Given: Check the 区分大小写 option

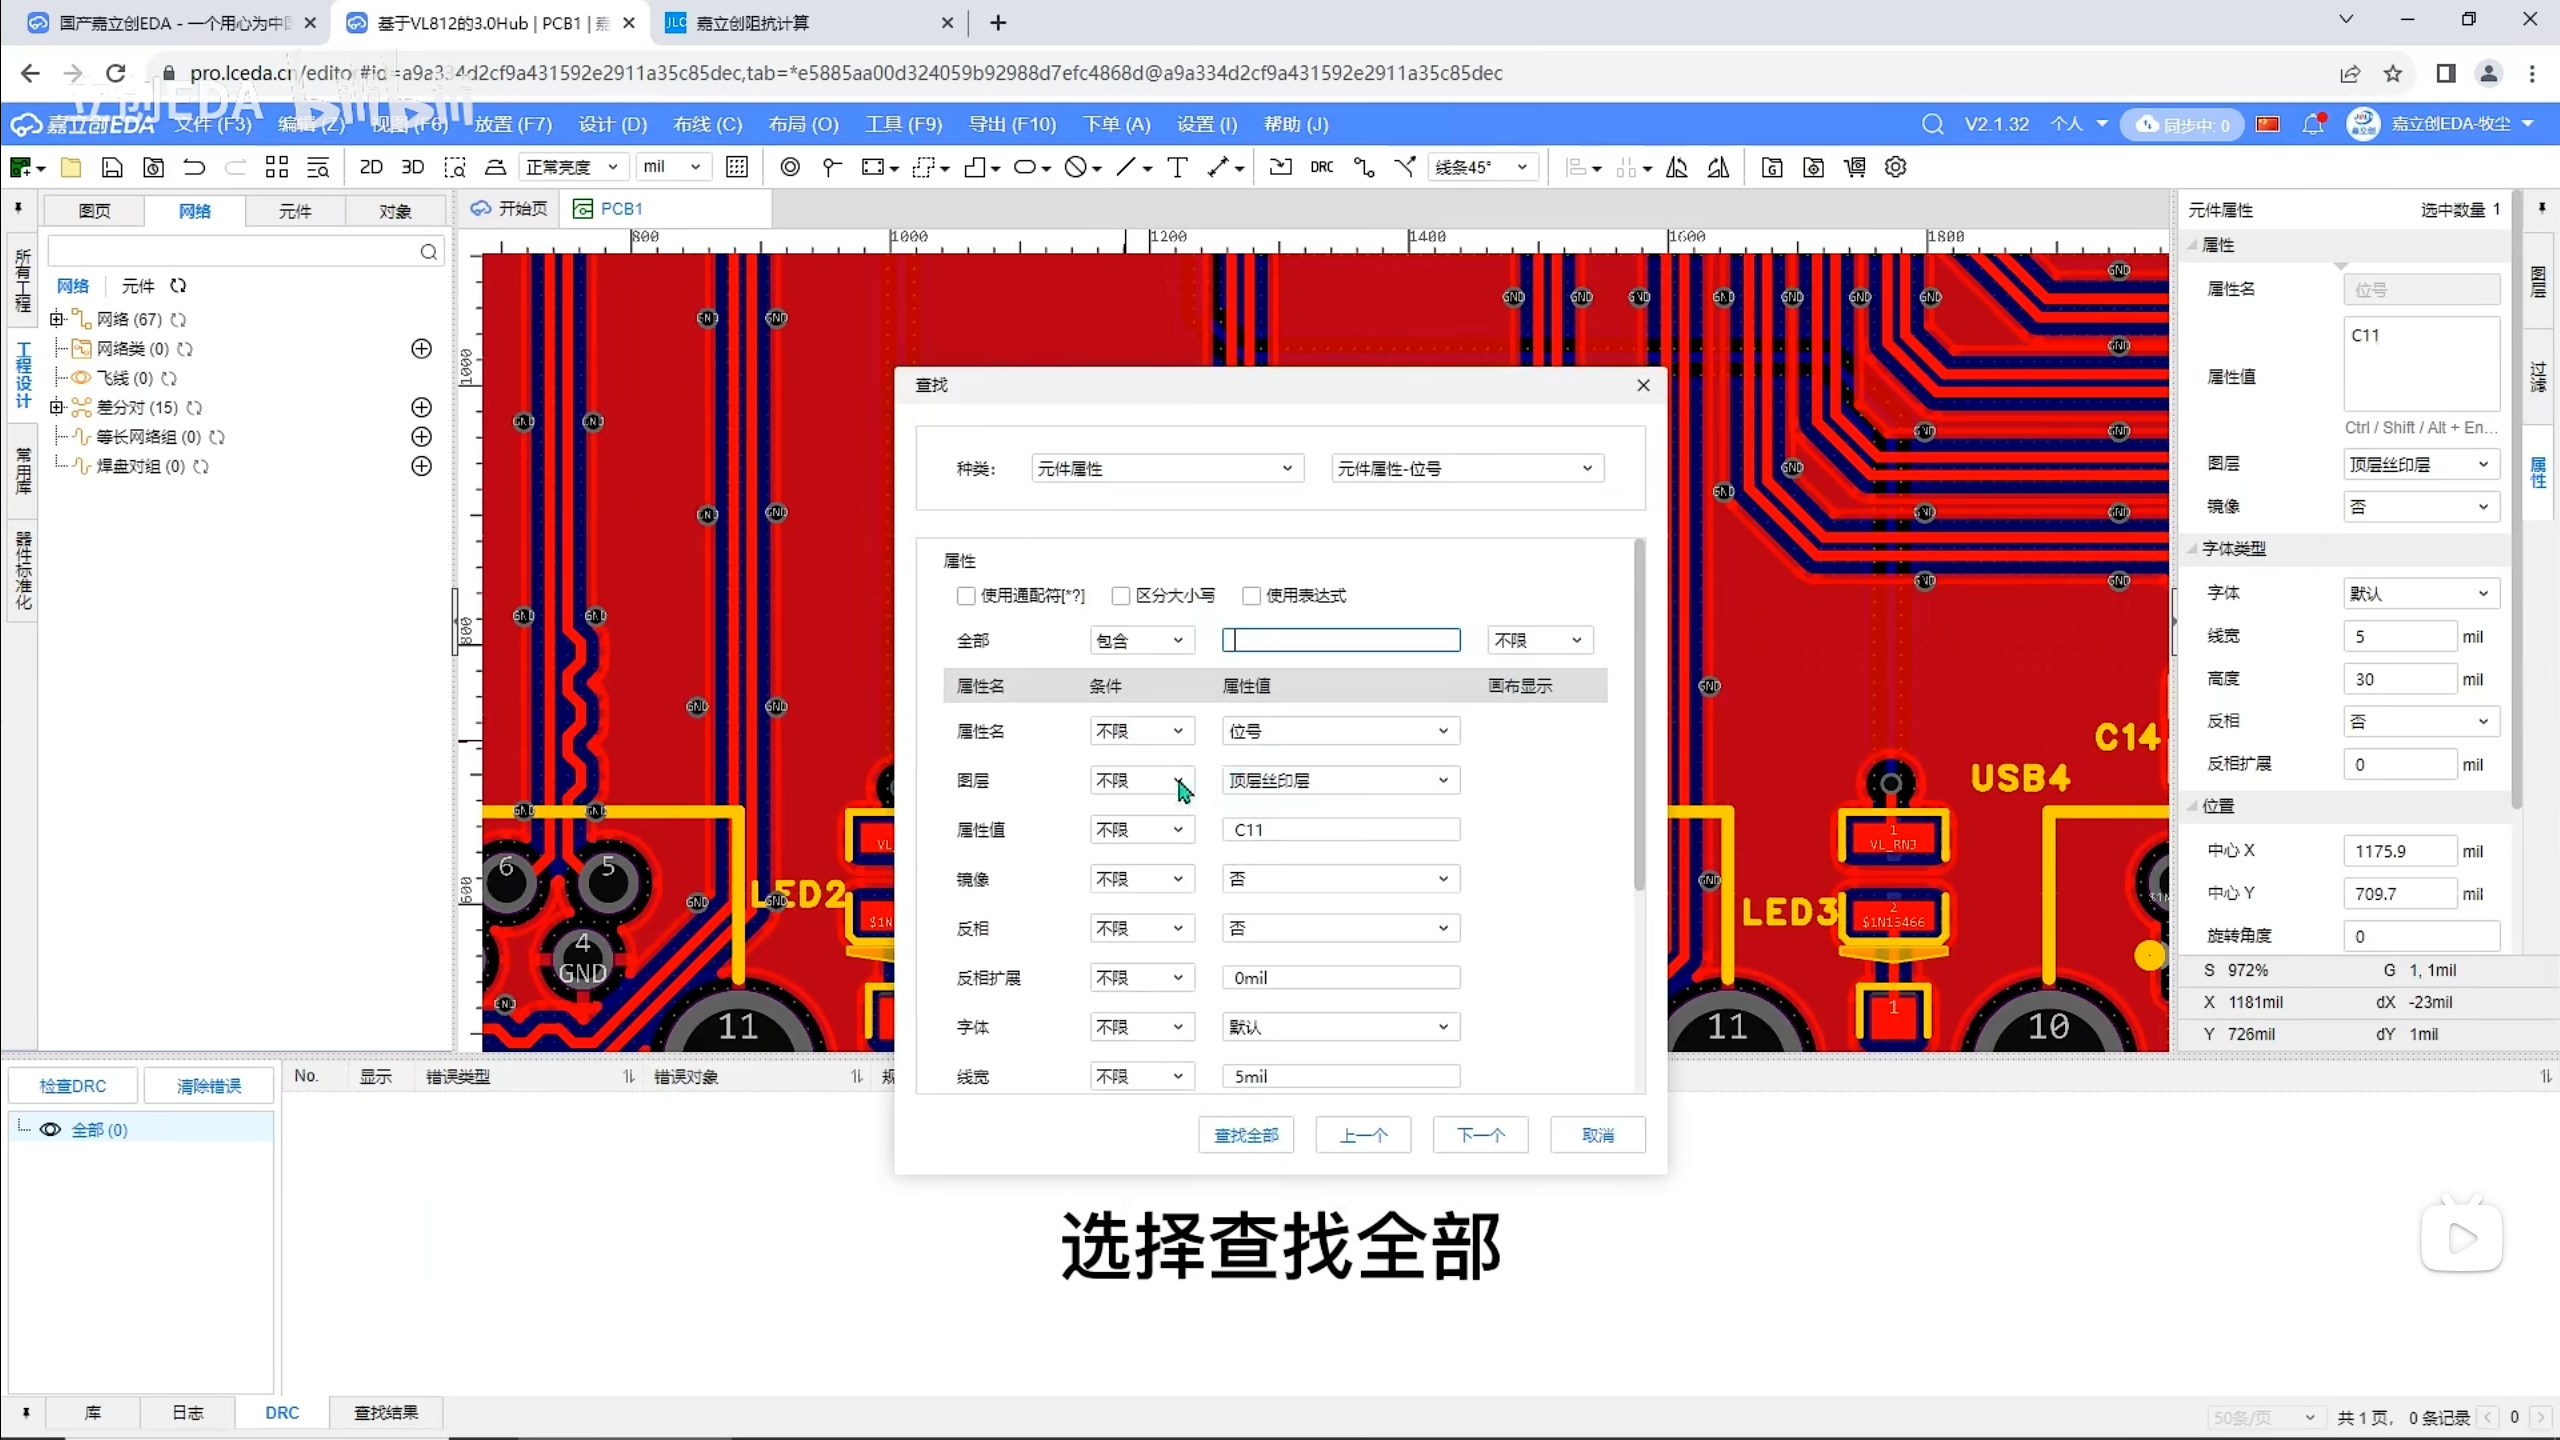Looking at the screenshot, I should [x=1121, y=596].
